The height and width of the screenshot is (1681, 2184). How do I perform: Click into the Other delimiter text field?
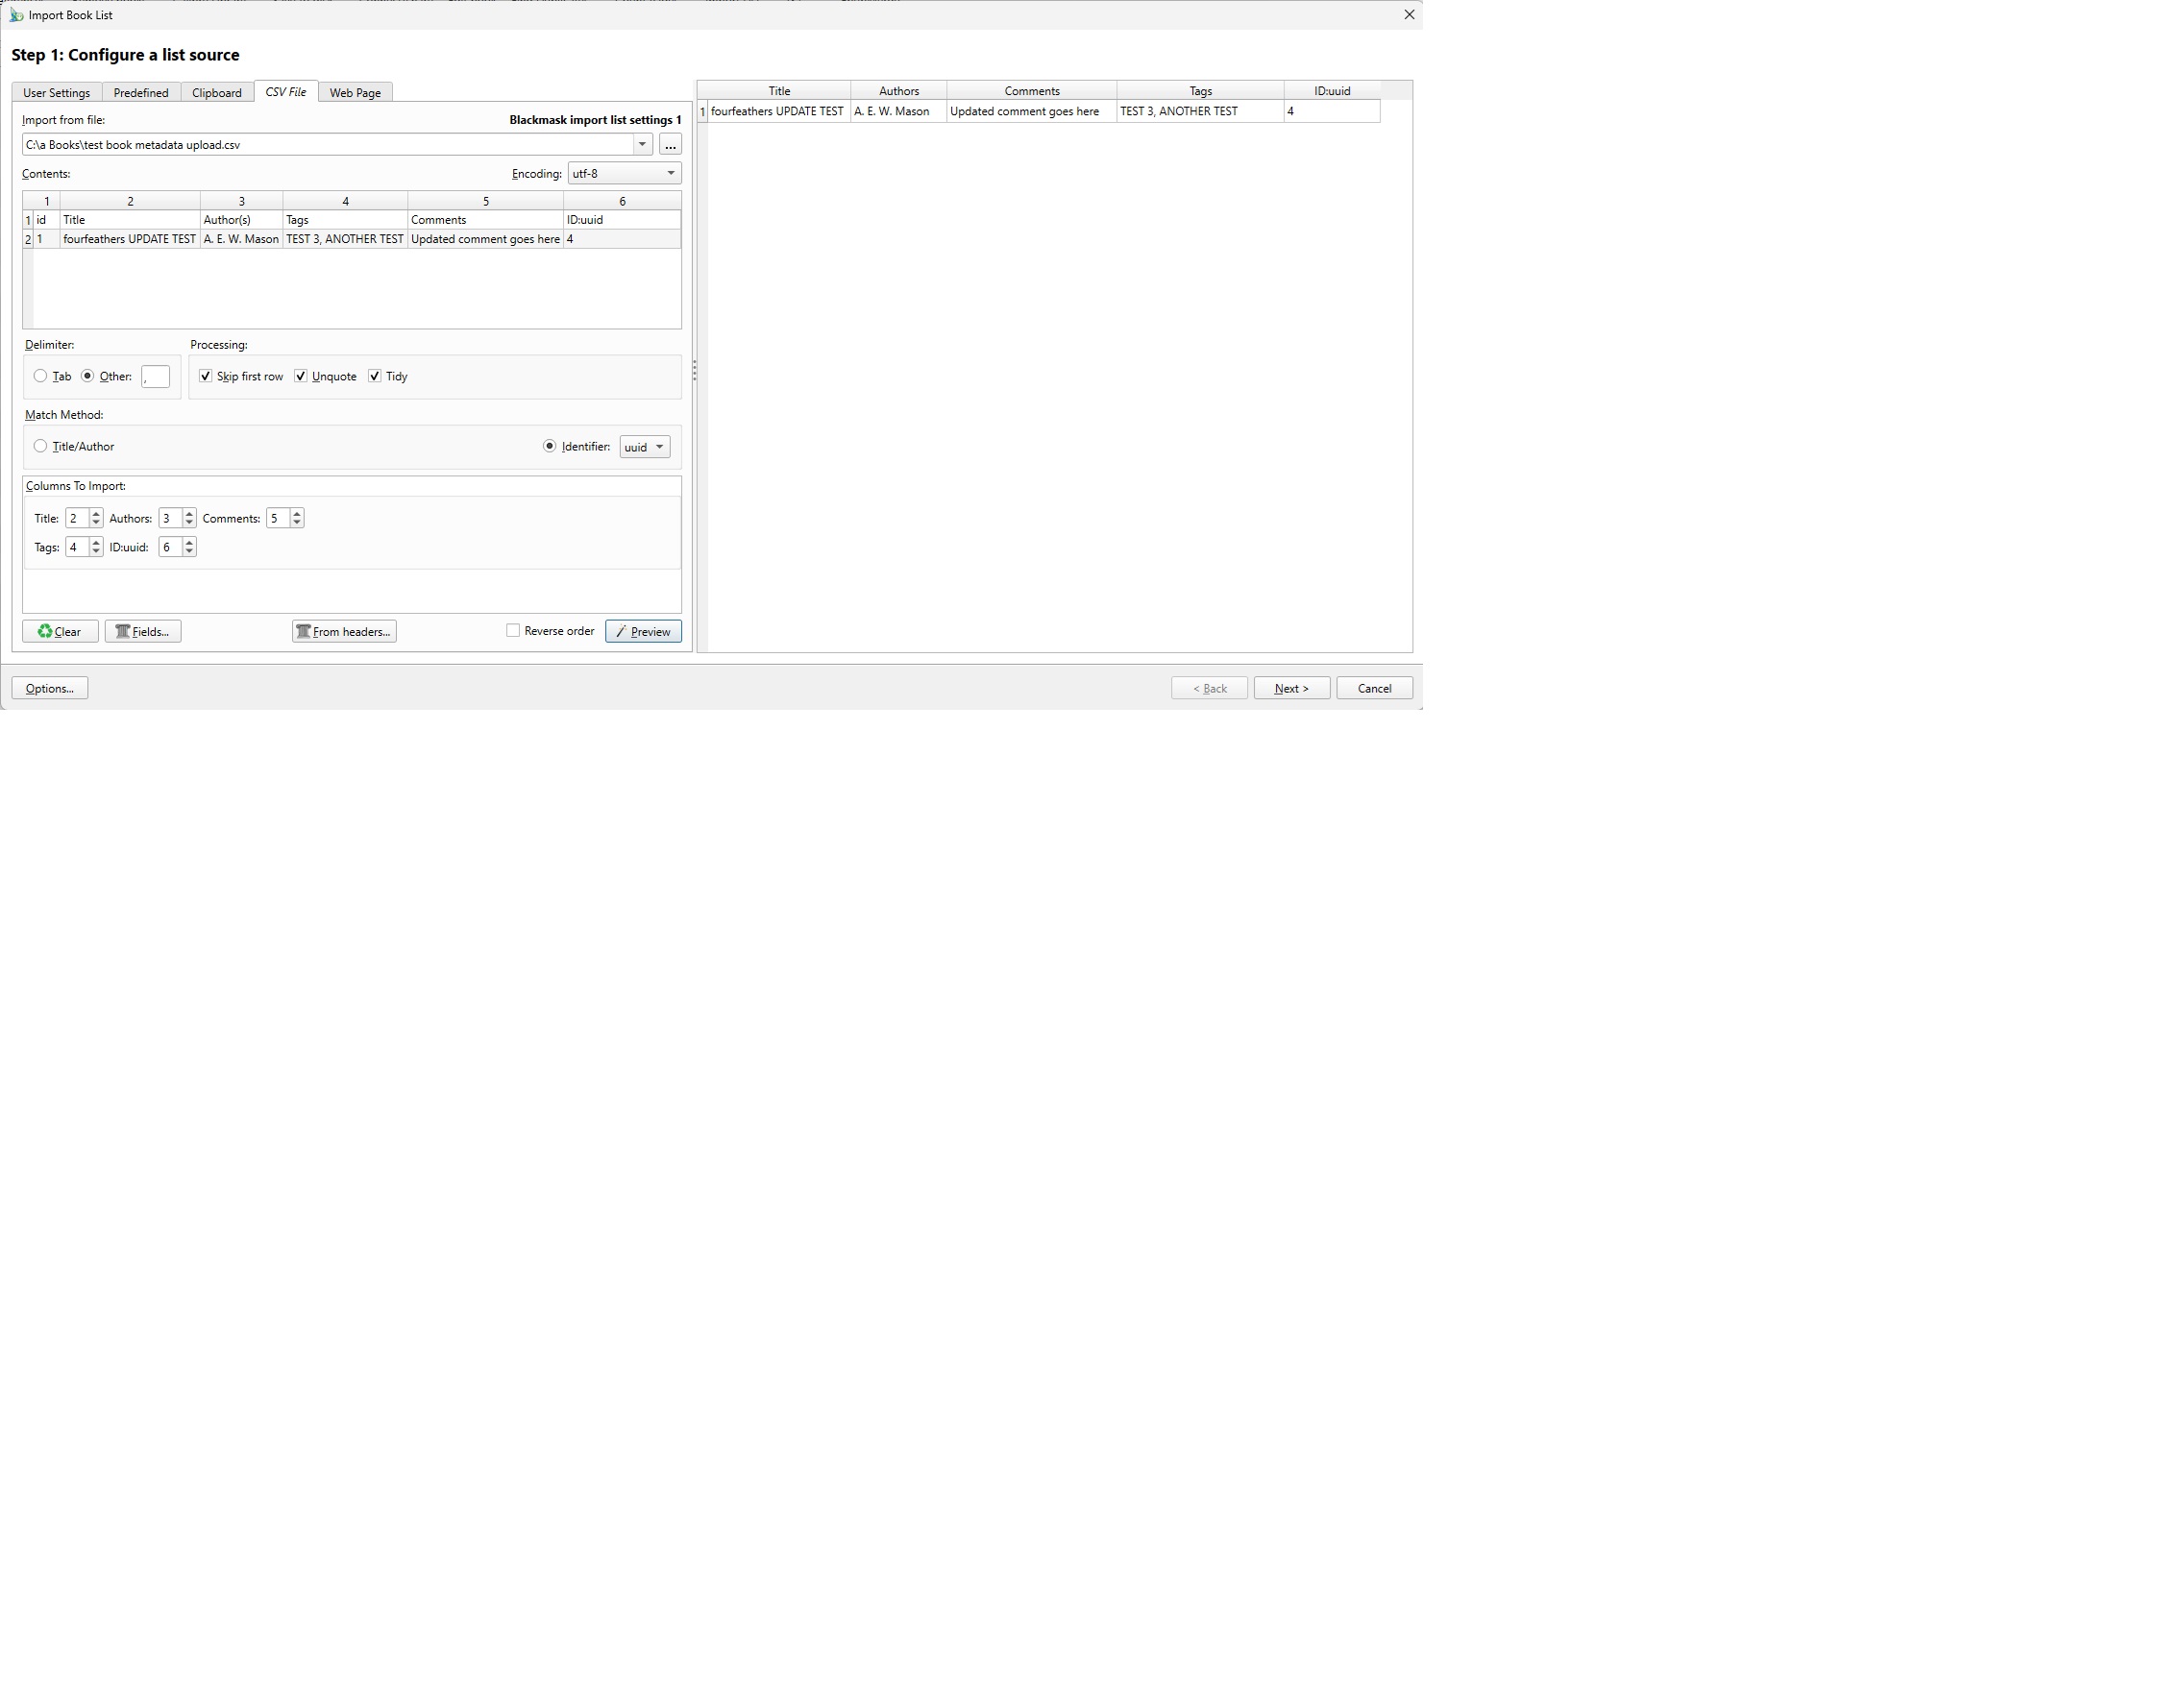pyautogui.click(x=155, y=377)
